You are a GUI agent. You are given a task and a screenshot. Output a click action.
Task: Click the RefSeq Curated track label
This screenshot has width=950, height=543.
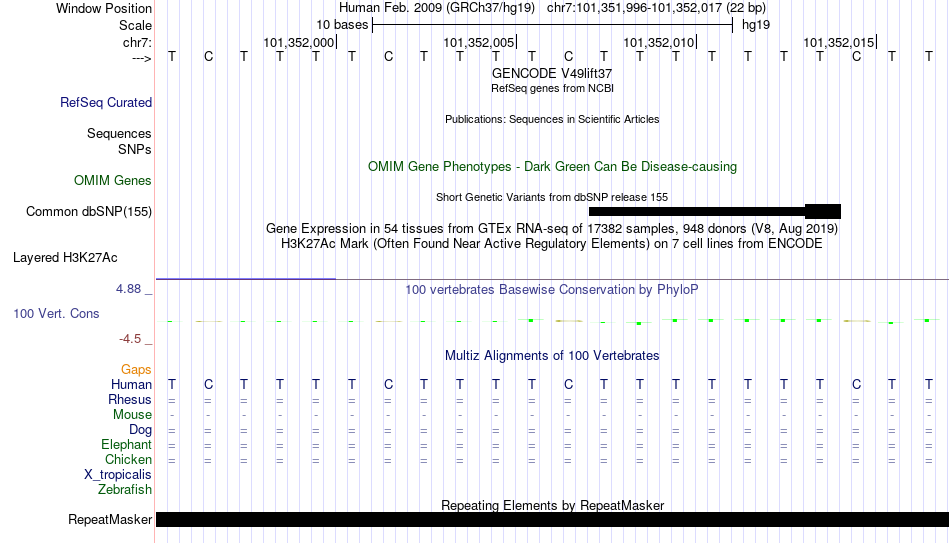coord(105,102)
